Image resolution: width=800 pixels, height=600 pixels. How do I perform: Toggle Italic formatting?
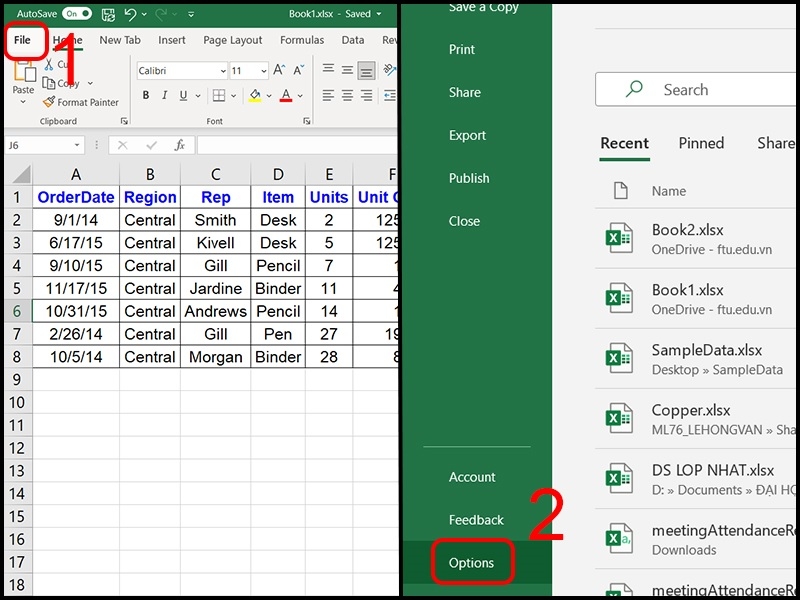164,95
